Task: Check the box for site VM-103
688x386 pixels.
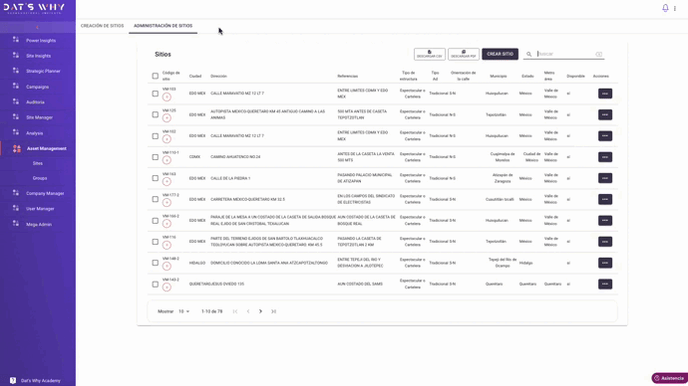Action: click(x=155, y=93)
